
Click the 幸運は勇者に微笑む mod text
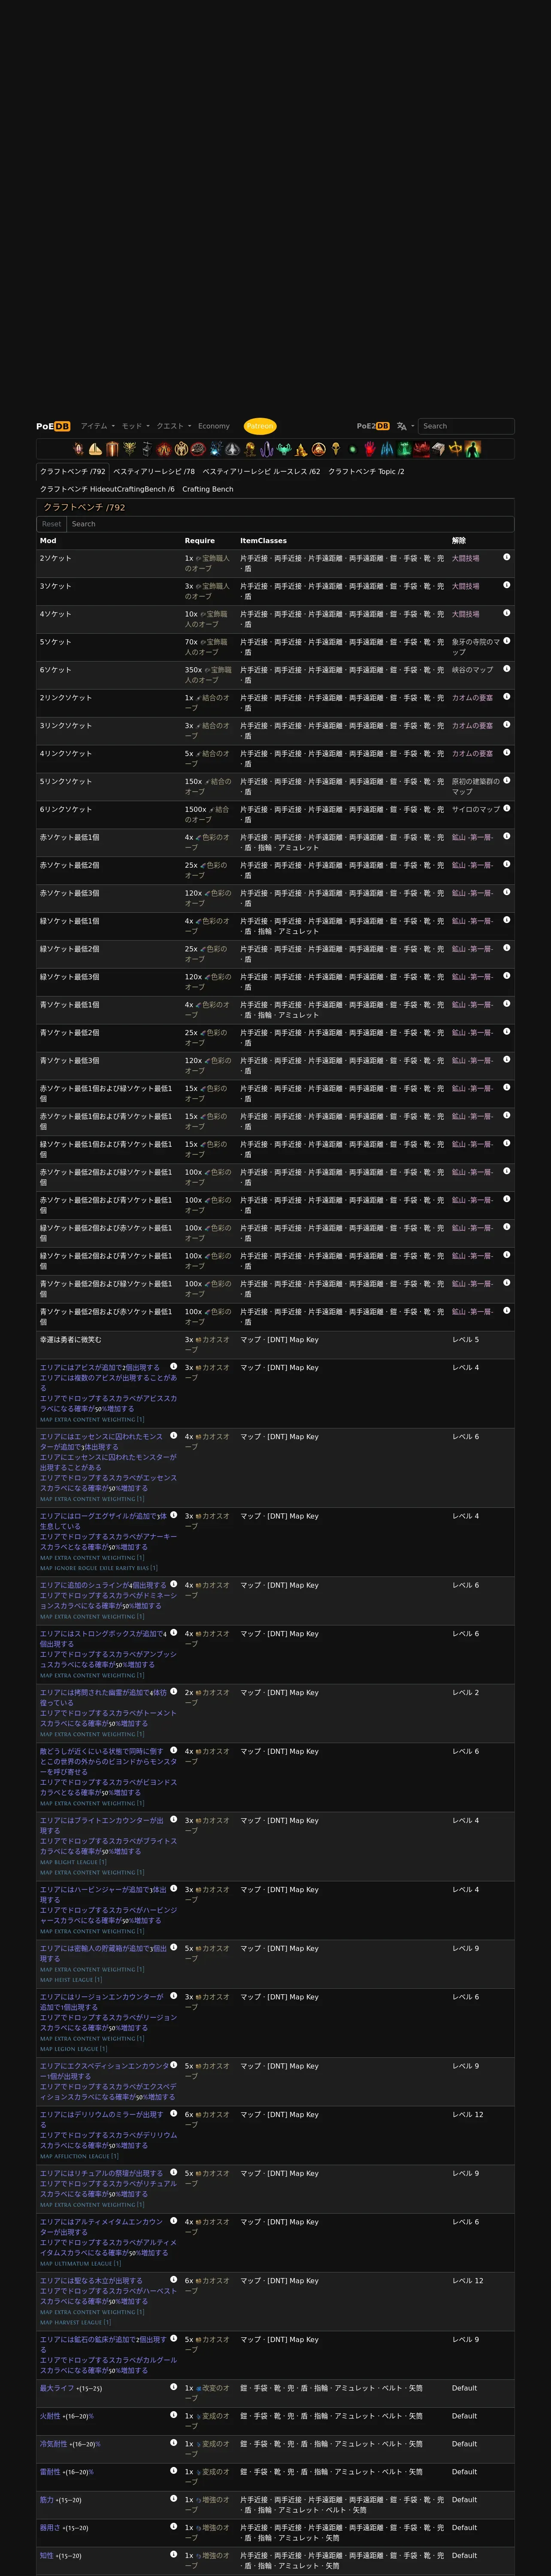click(x=70, y=1339)
